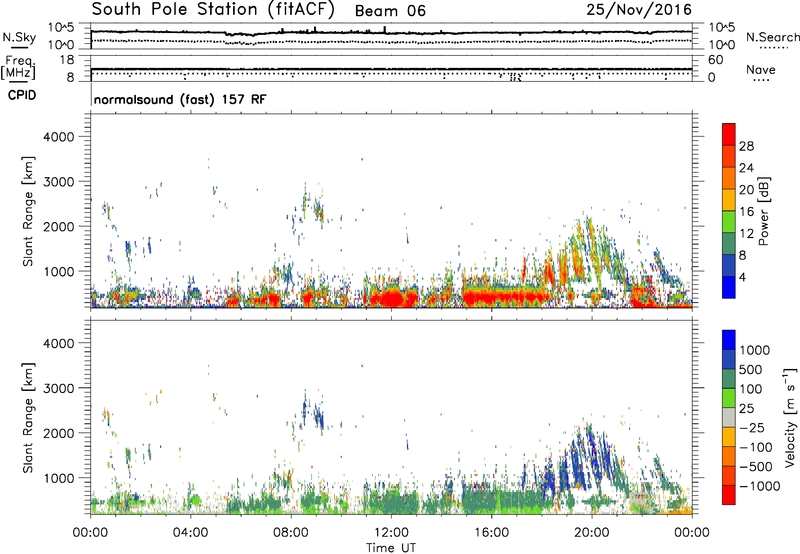Pick the gray -25 to 25 velocity segment
The width and height of the screenshot is (800, 554).
729,417
